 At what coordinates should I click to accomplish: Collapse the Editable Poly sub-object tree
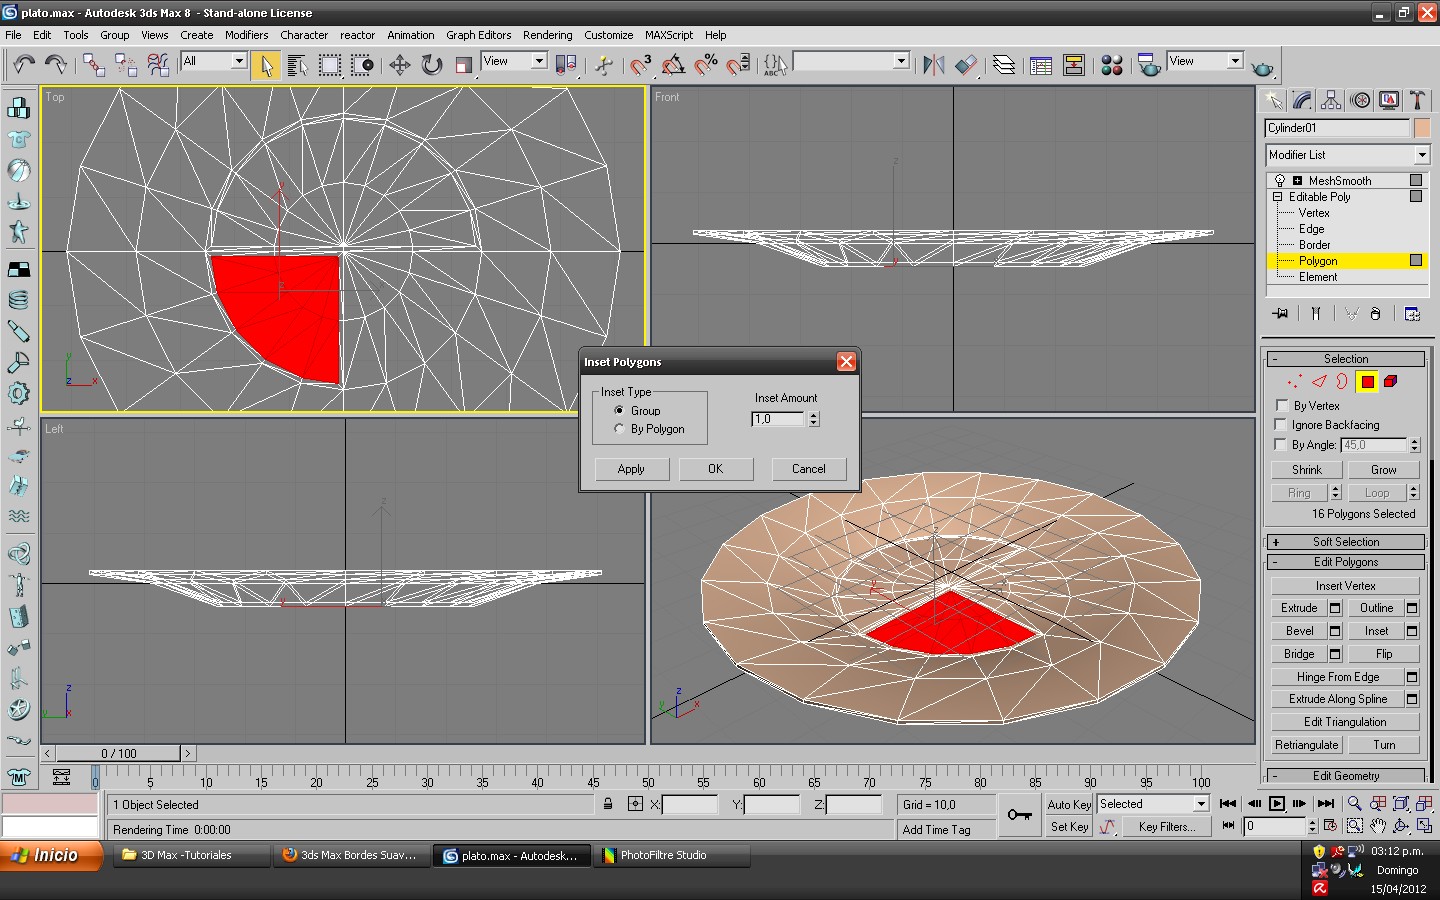coord(1277,197)
